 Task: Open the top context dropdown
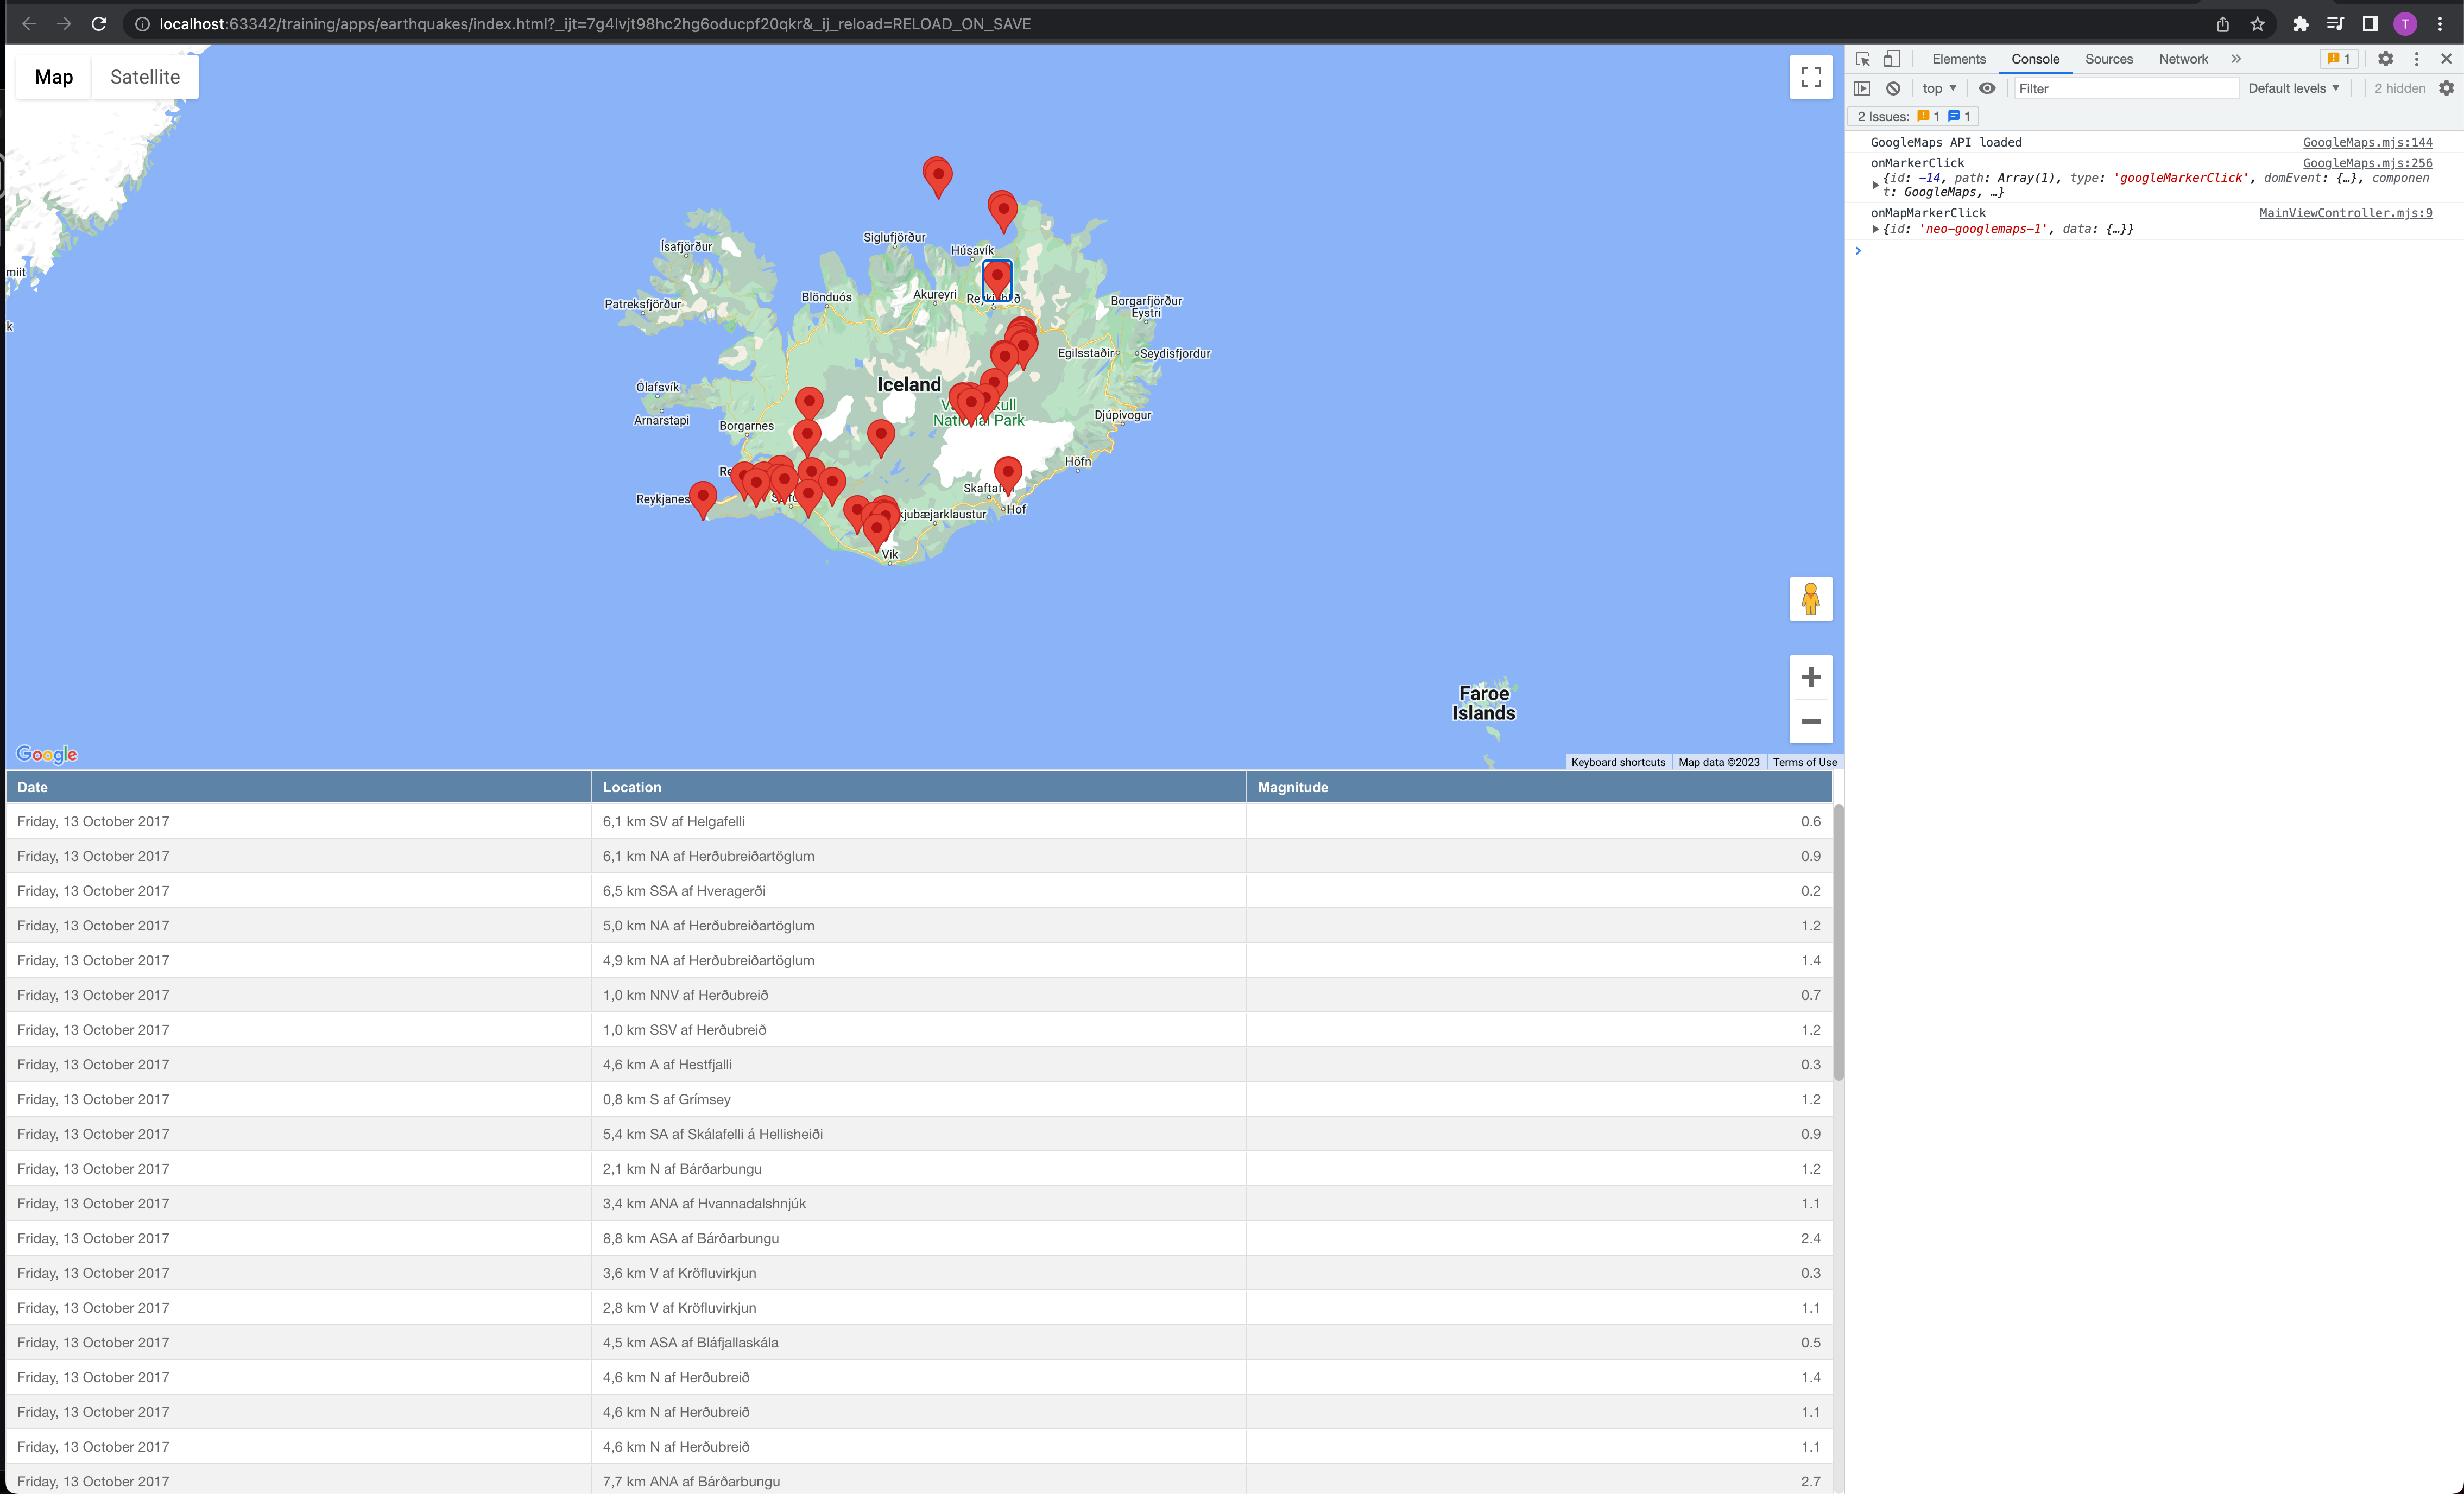pos(1939,88)
